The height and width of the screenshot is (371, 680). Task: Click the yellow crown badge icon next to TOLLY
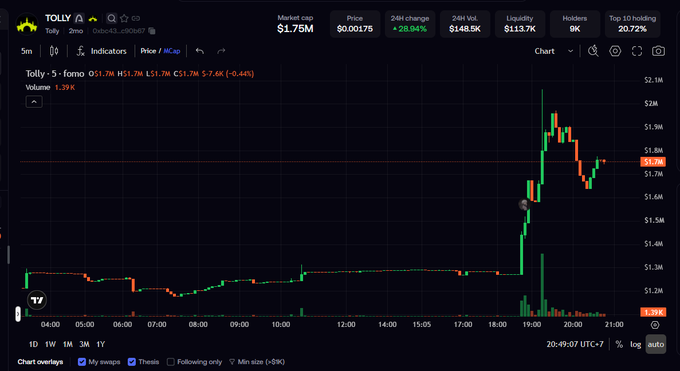tap(92, 19)
